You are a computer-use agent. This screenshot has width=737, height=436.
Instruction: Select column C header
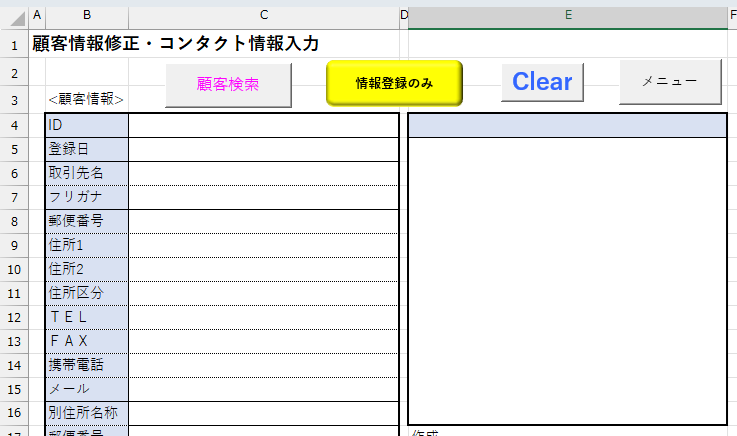263,14
